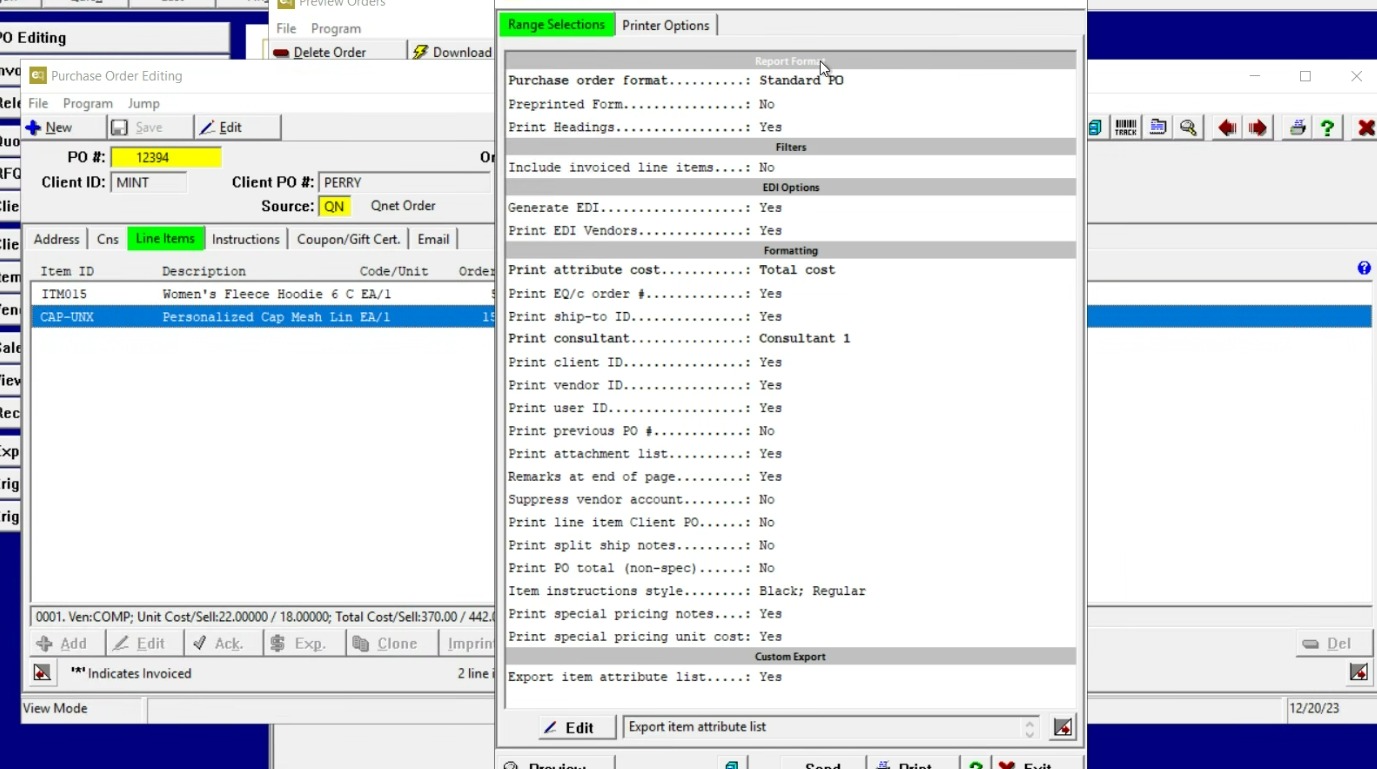Click the barcode TRACK toolbar icon

point(1125,128)
